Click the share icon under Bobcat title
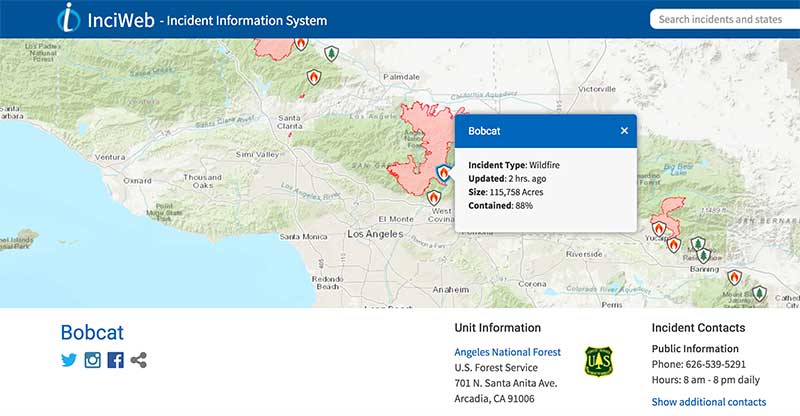Viewport: 800px width, 416px height. [x=139, y=360]
